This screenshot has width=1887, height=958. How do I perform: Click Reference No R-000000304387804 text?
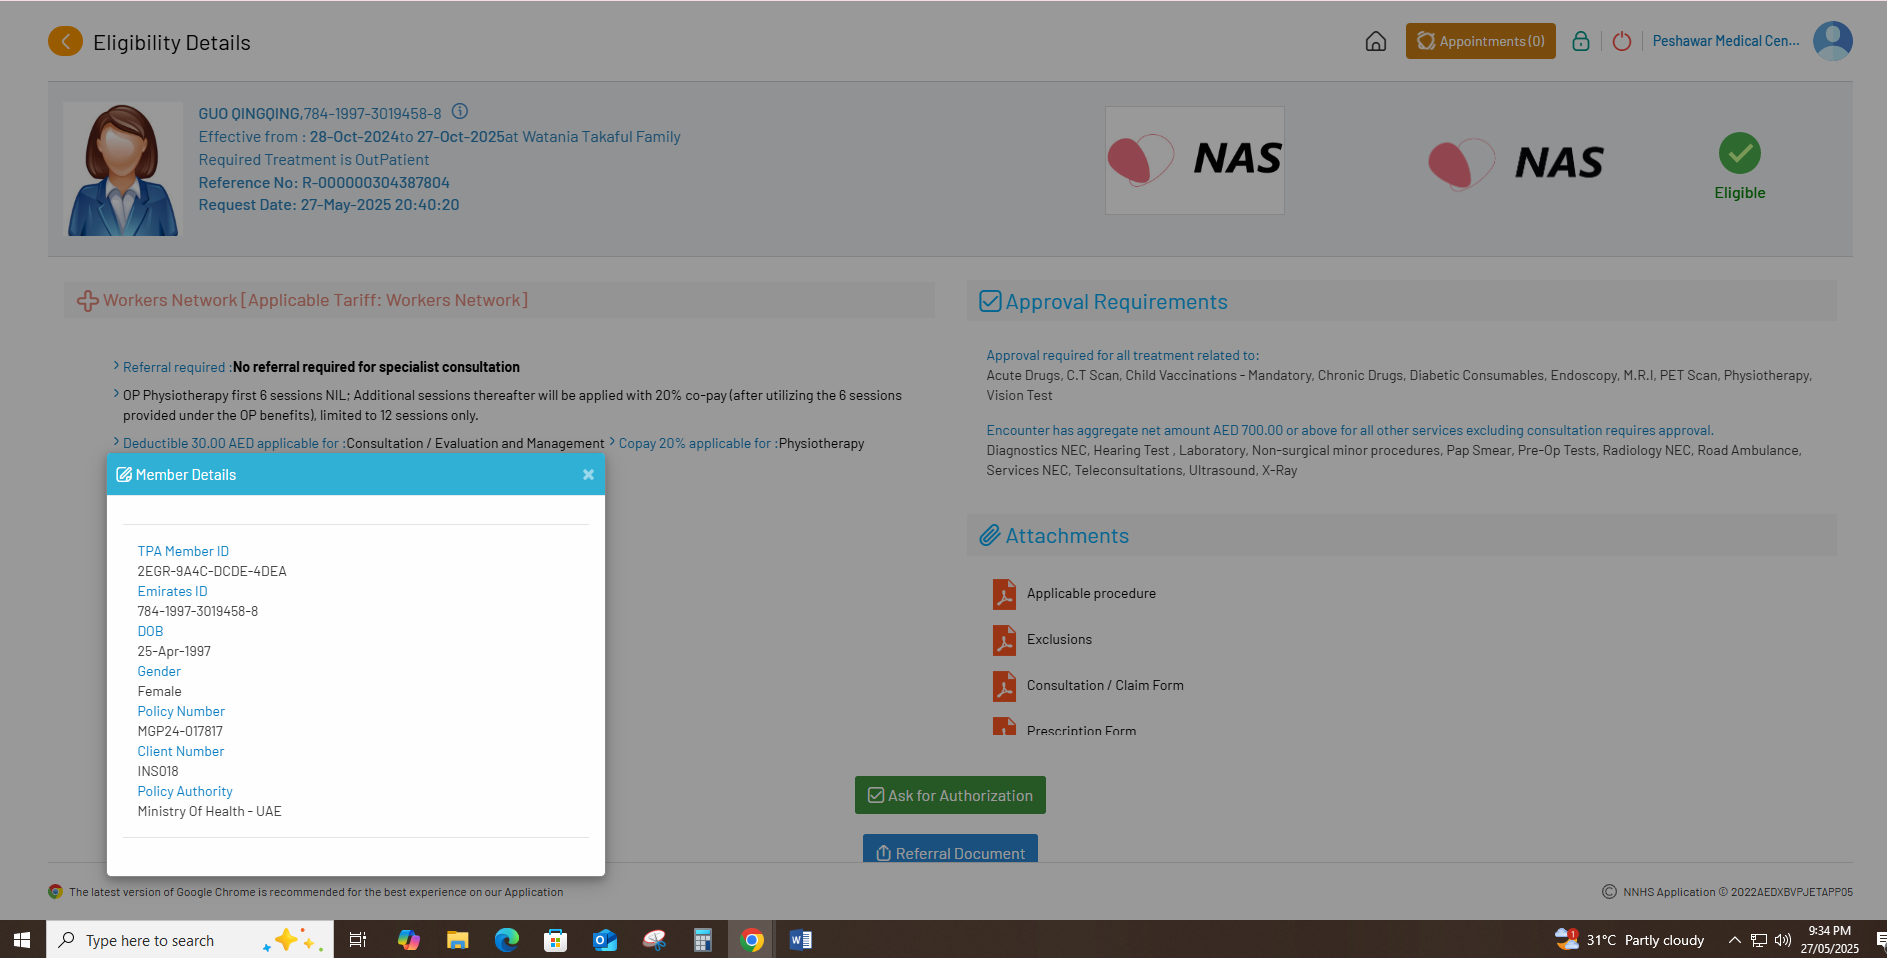(324, 183)
